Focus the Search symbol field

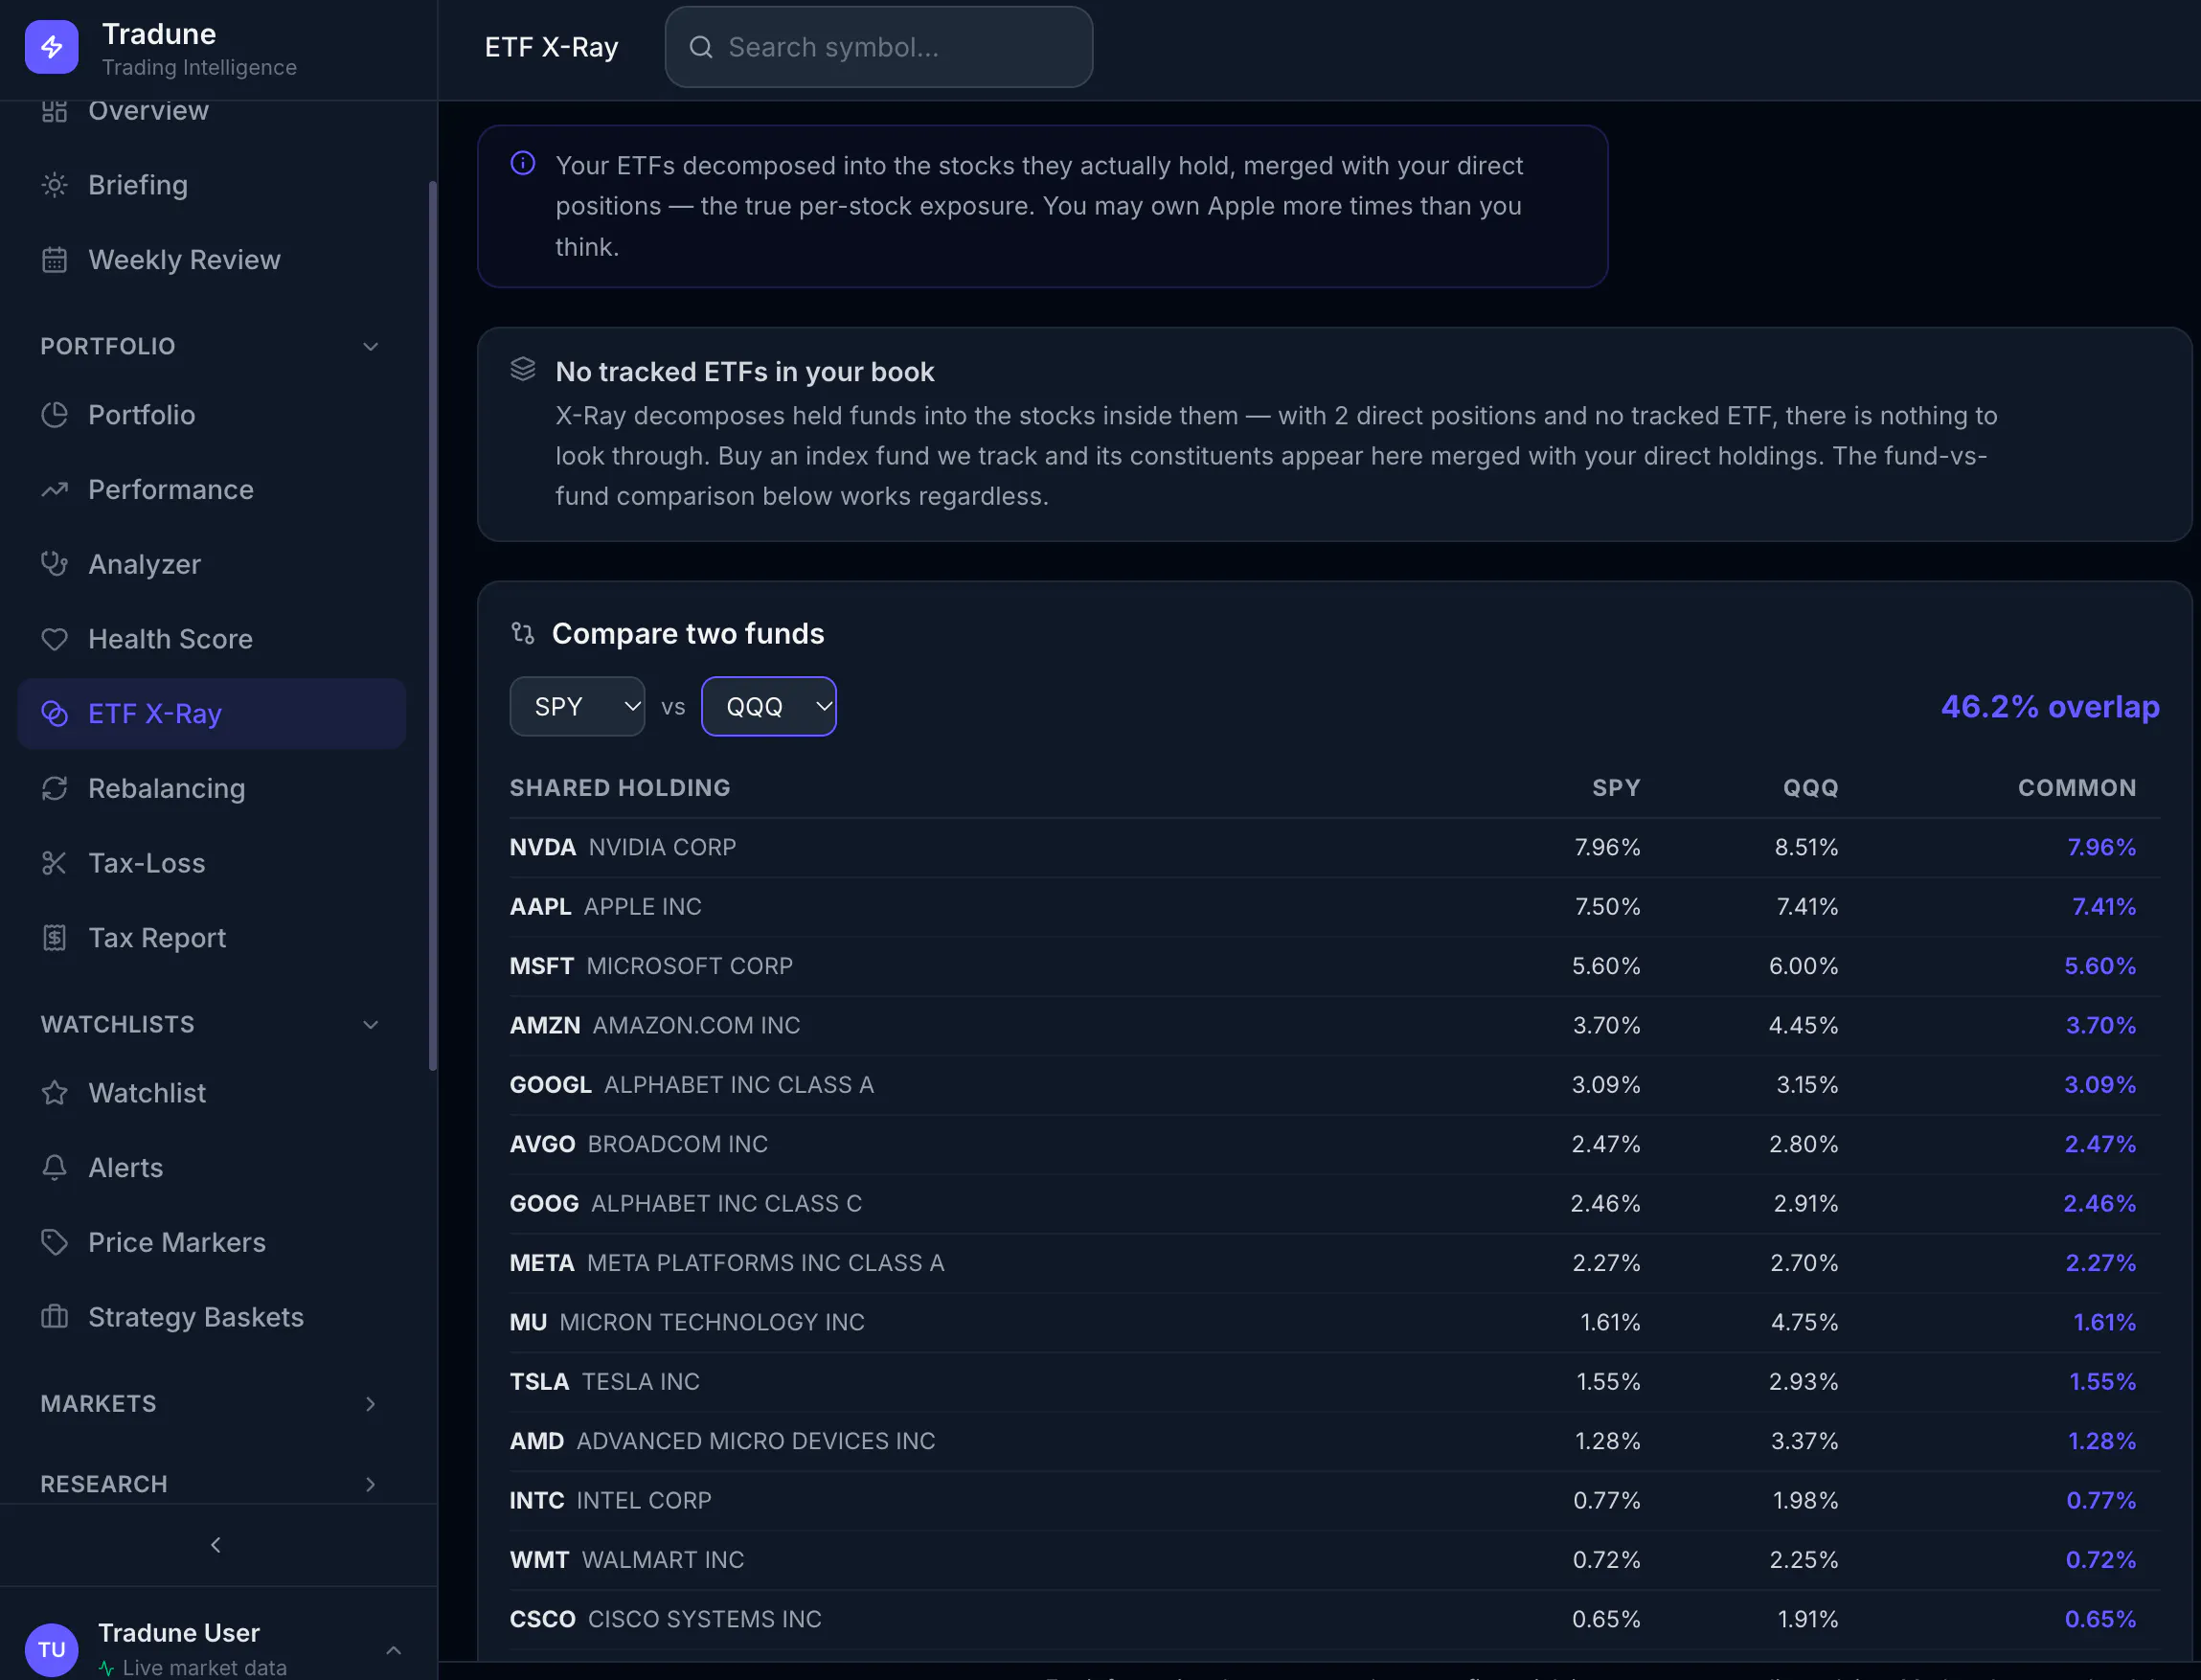(x=878, y=47)
